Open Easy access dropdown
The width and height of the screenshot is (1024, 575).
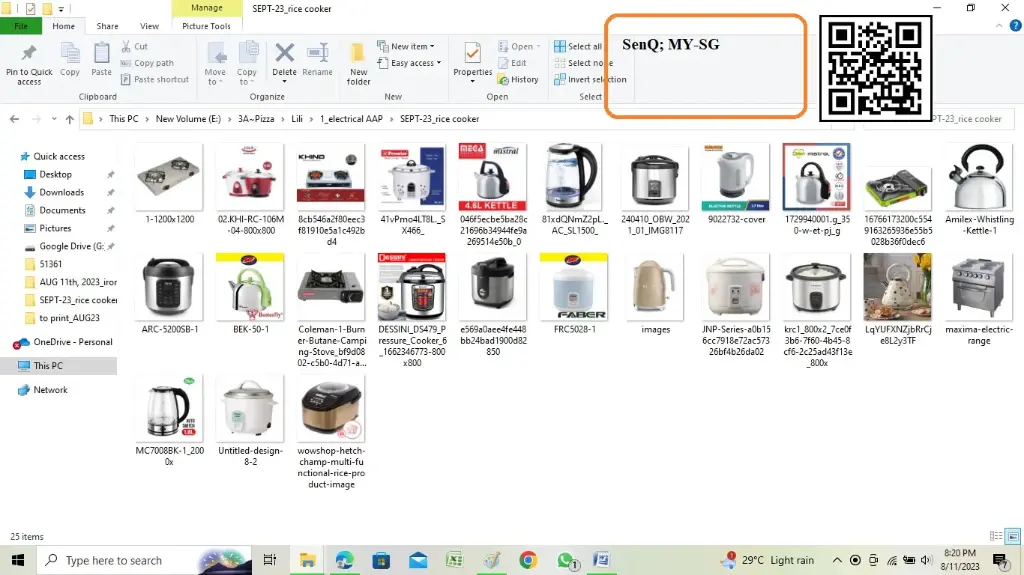[409, 63]
